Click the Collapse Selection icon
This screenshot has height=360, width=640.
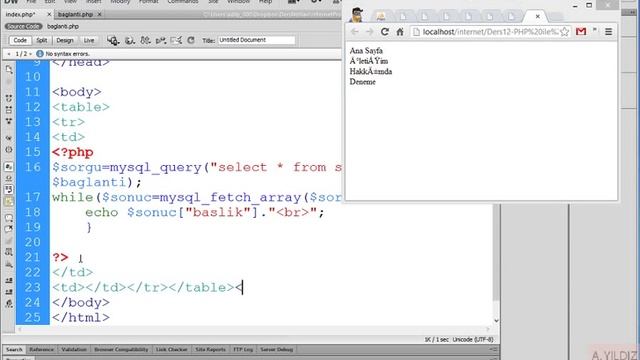pyautogui.click(x=9, y=110)
